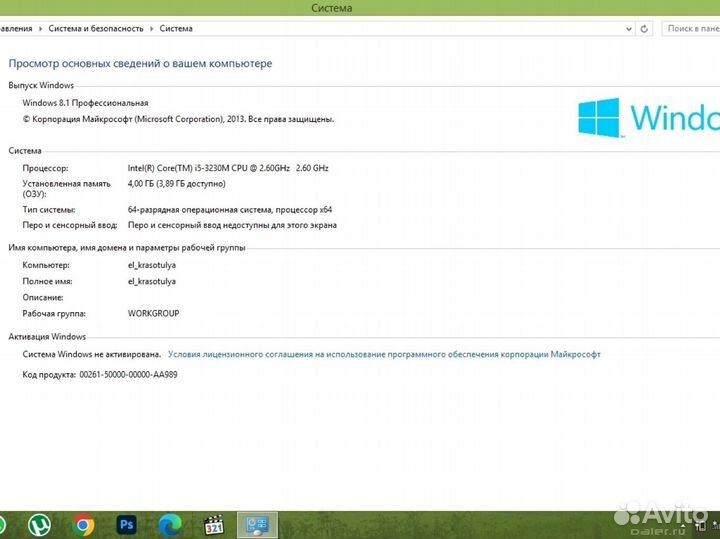This screenshot has height=539, width=720.
Task: Expand arrow after 'Система и безопасность' breadcrumb
Action: [151, 29]
